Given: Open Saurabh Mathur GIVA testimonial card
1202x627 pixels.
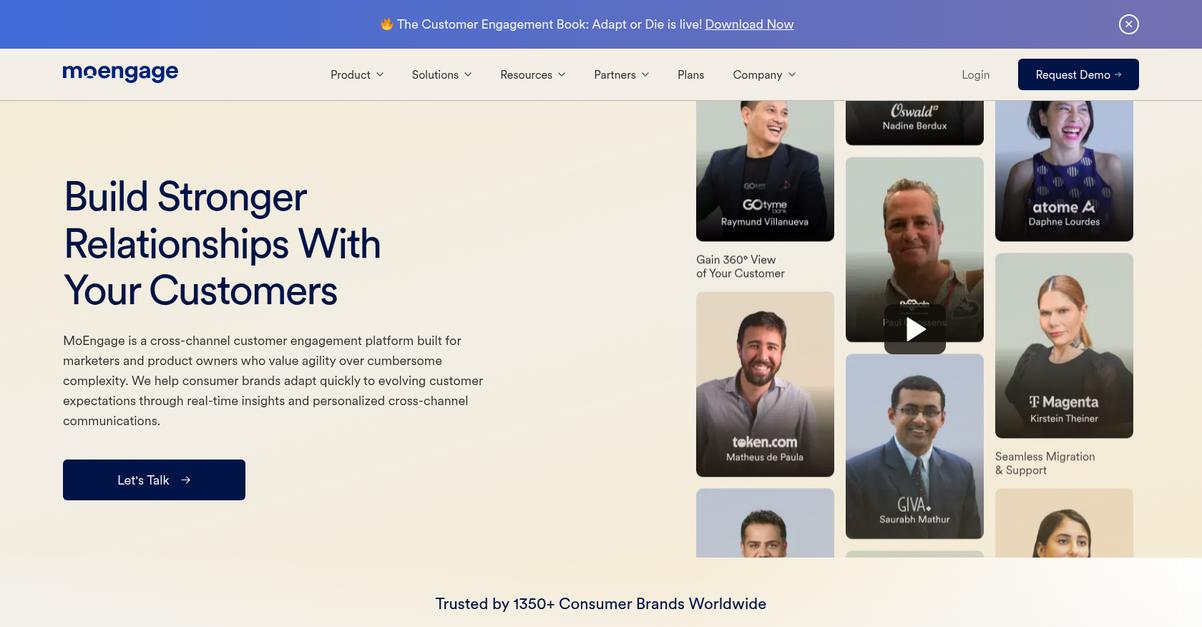Looking at the screenshot, I should [915, 446].
